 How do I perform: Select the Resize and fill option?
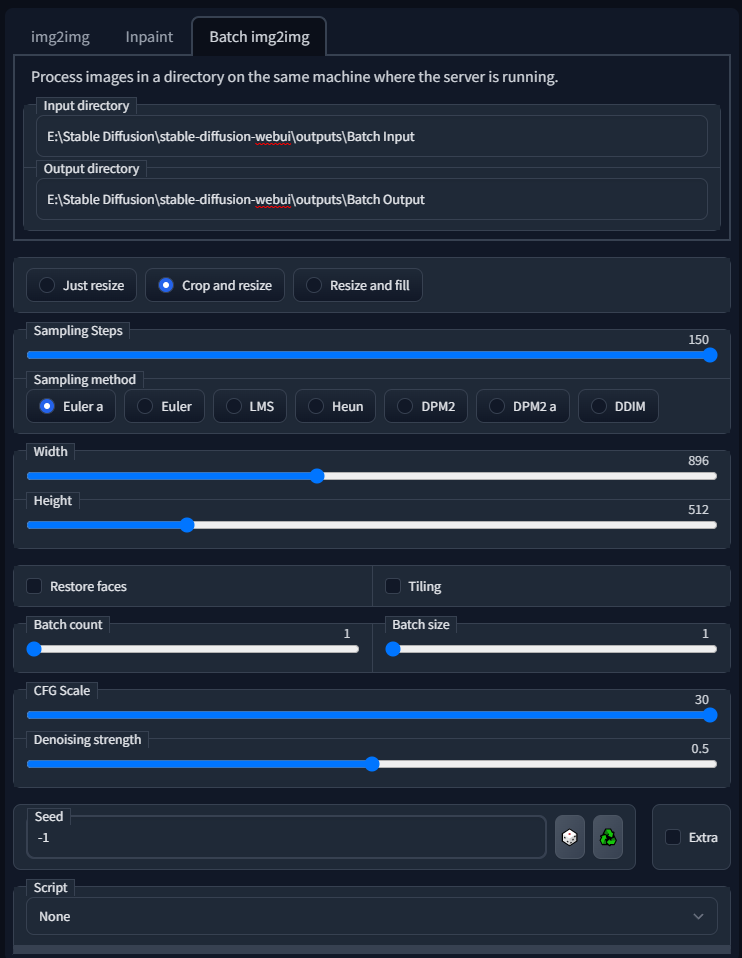coord(358,285)
